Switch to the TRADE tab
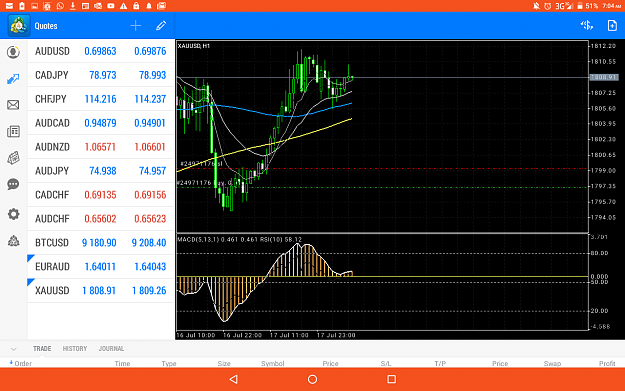 coord(42,349)
